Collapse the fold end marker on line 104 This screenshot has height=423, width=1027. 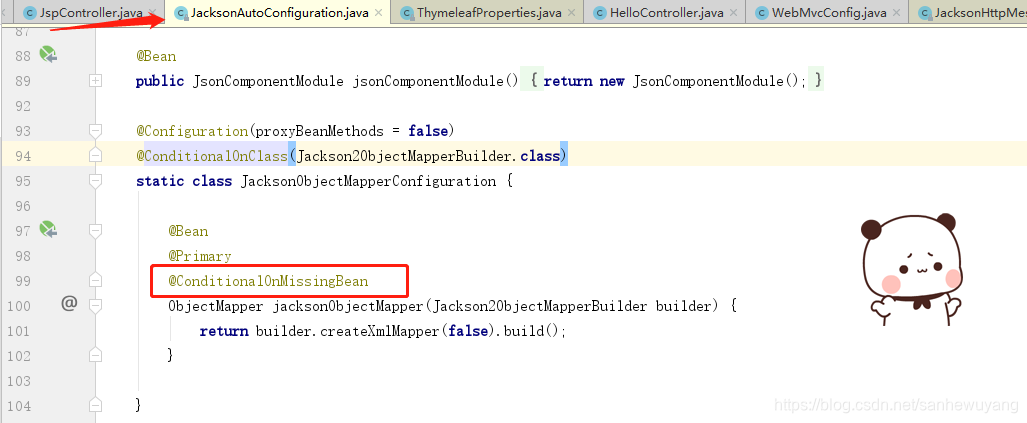point(96,405)
